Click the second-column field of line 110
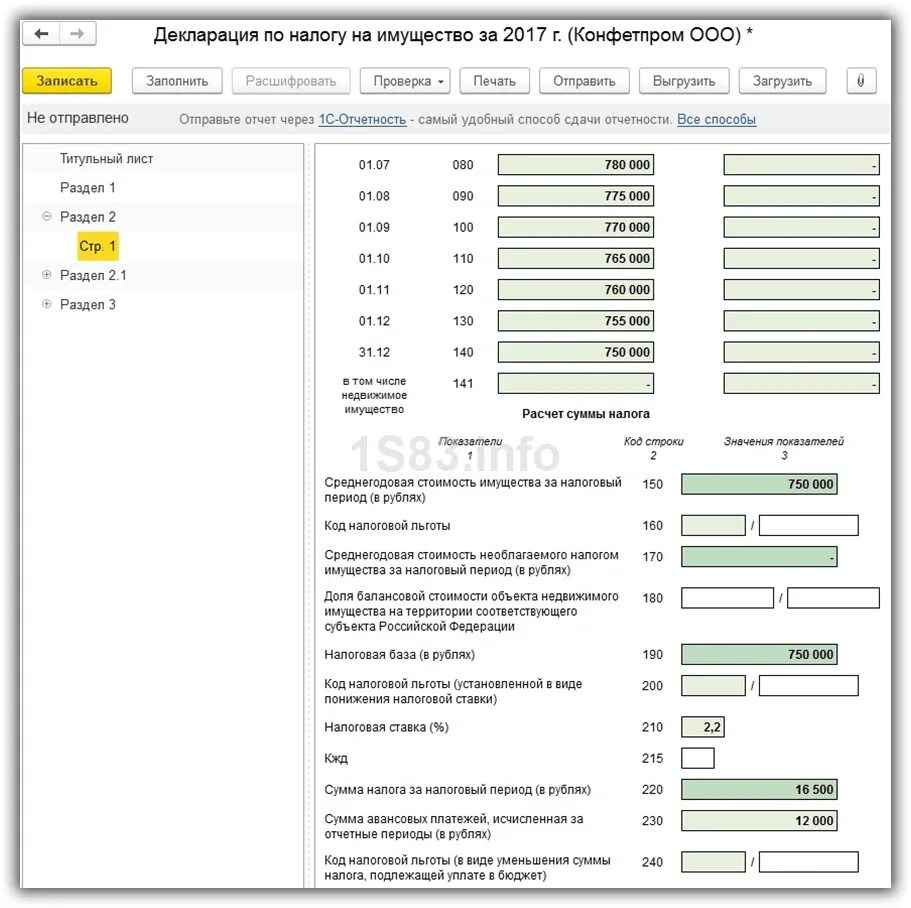 pos(801,259)
